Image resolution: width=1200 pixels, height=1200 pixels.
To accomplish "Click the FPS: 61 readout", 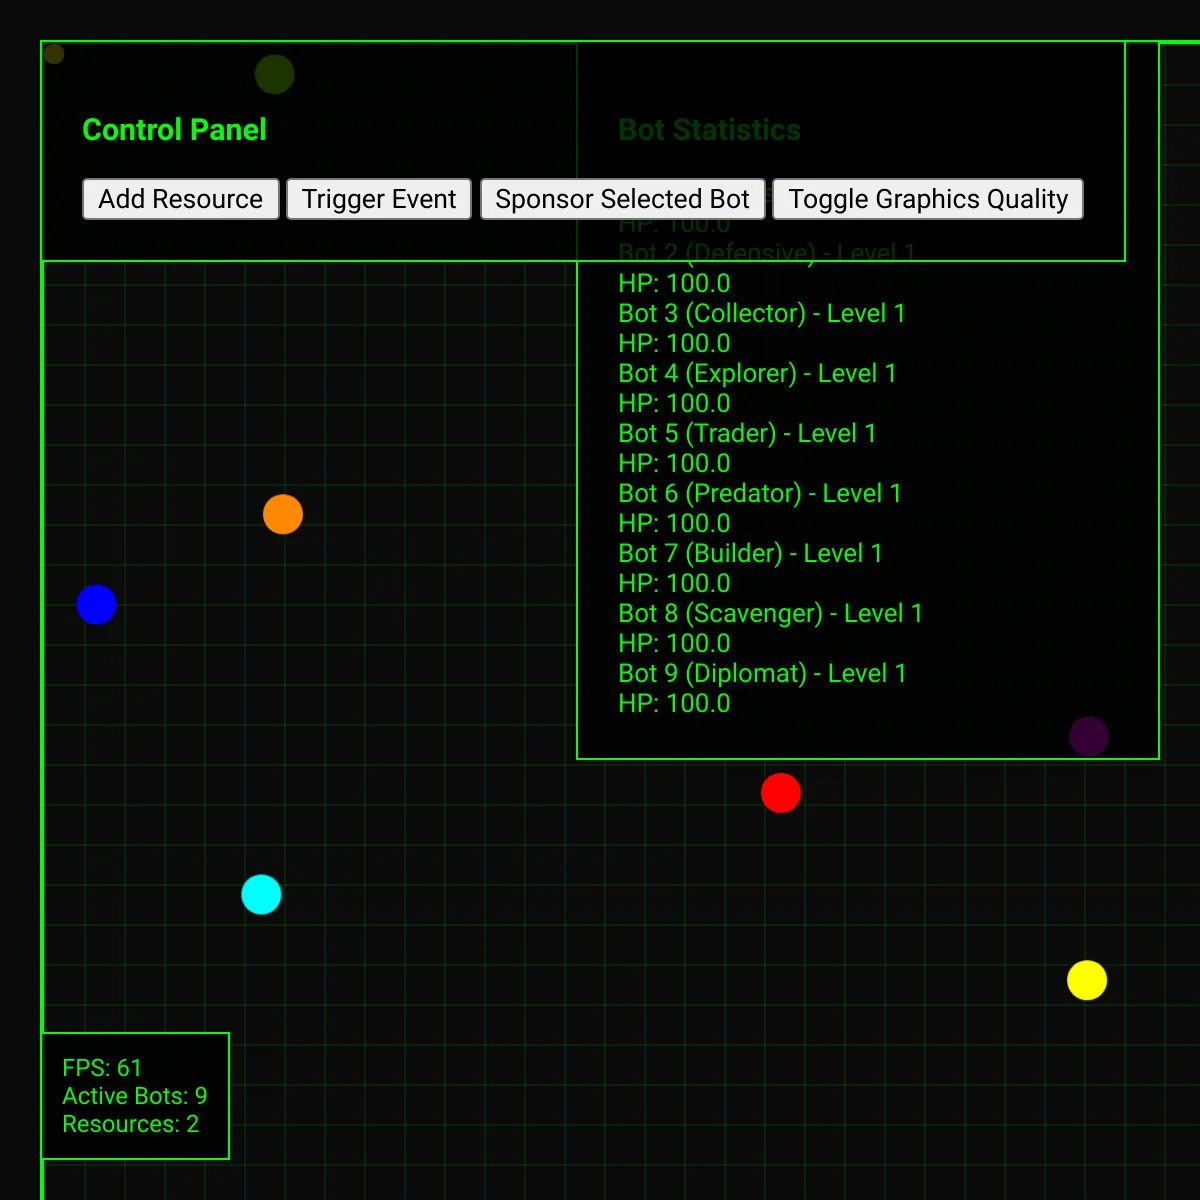I will (102, 1068).
